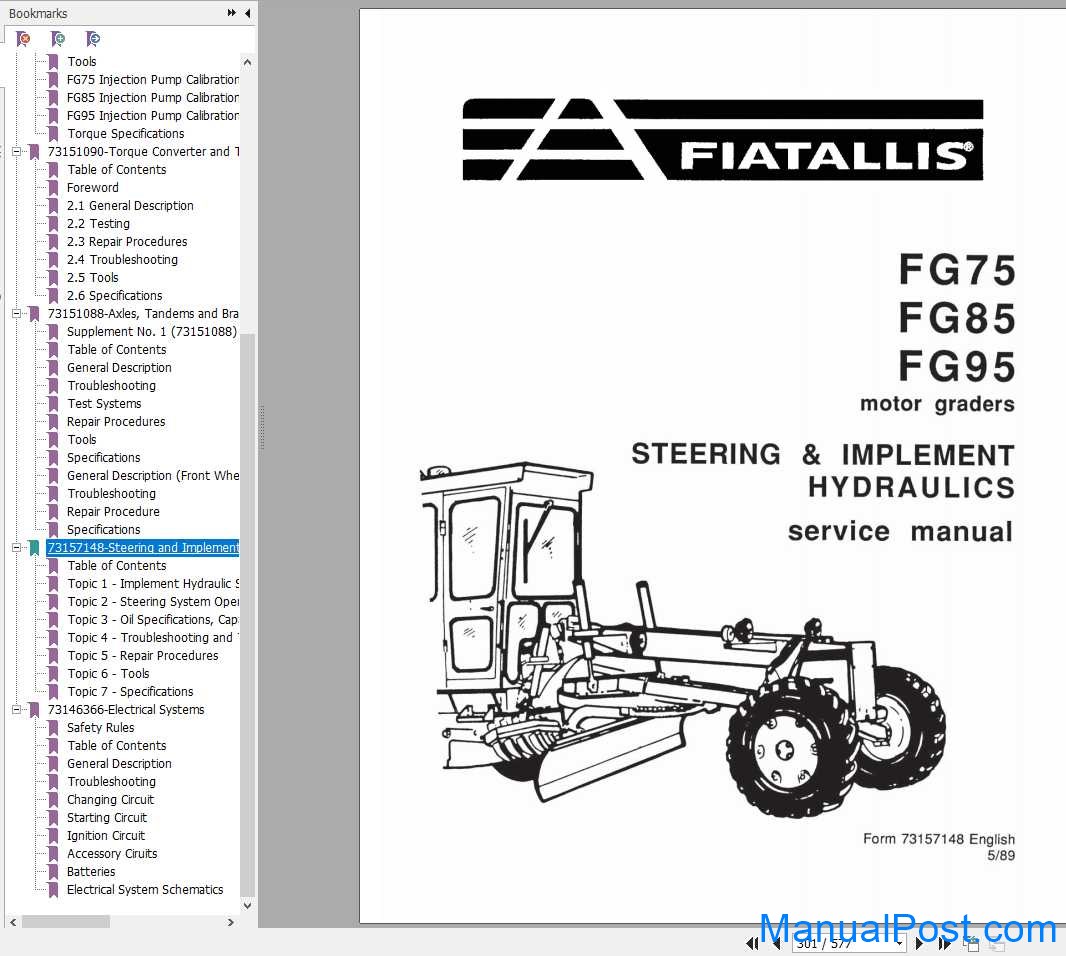Open the Changing Circuit bookmark
This screenshot has height=956, width=1066.
coord(110,800)
